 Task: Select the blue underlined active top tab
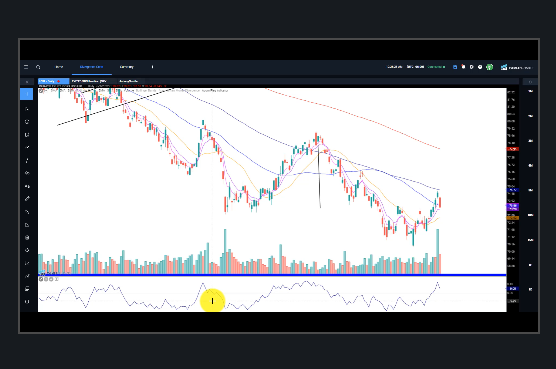coord(91,67)
